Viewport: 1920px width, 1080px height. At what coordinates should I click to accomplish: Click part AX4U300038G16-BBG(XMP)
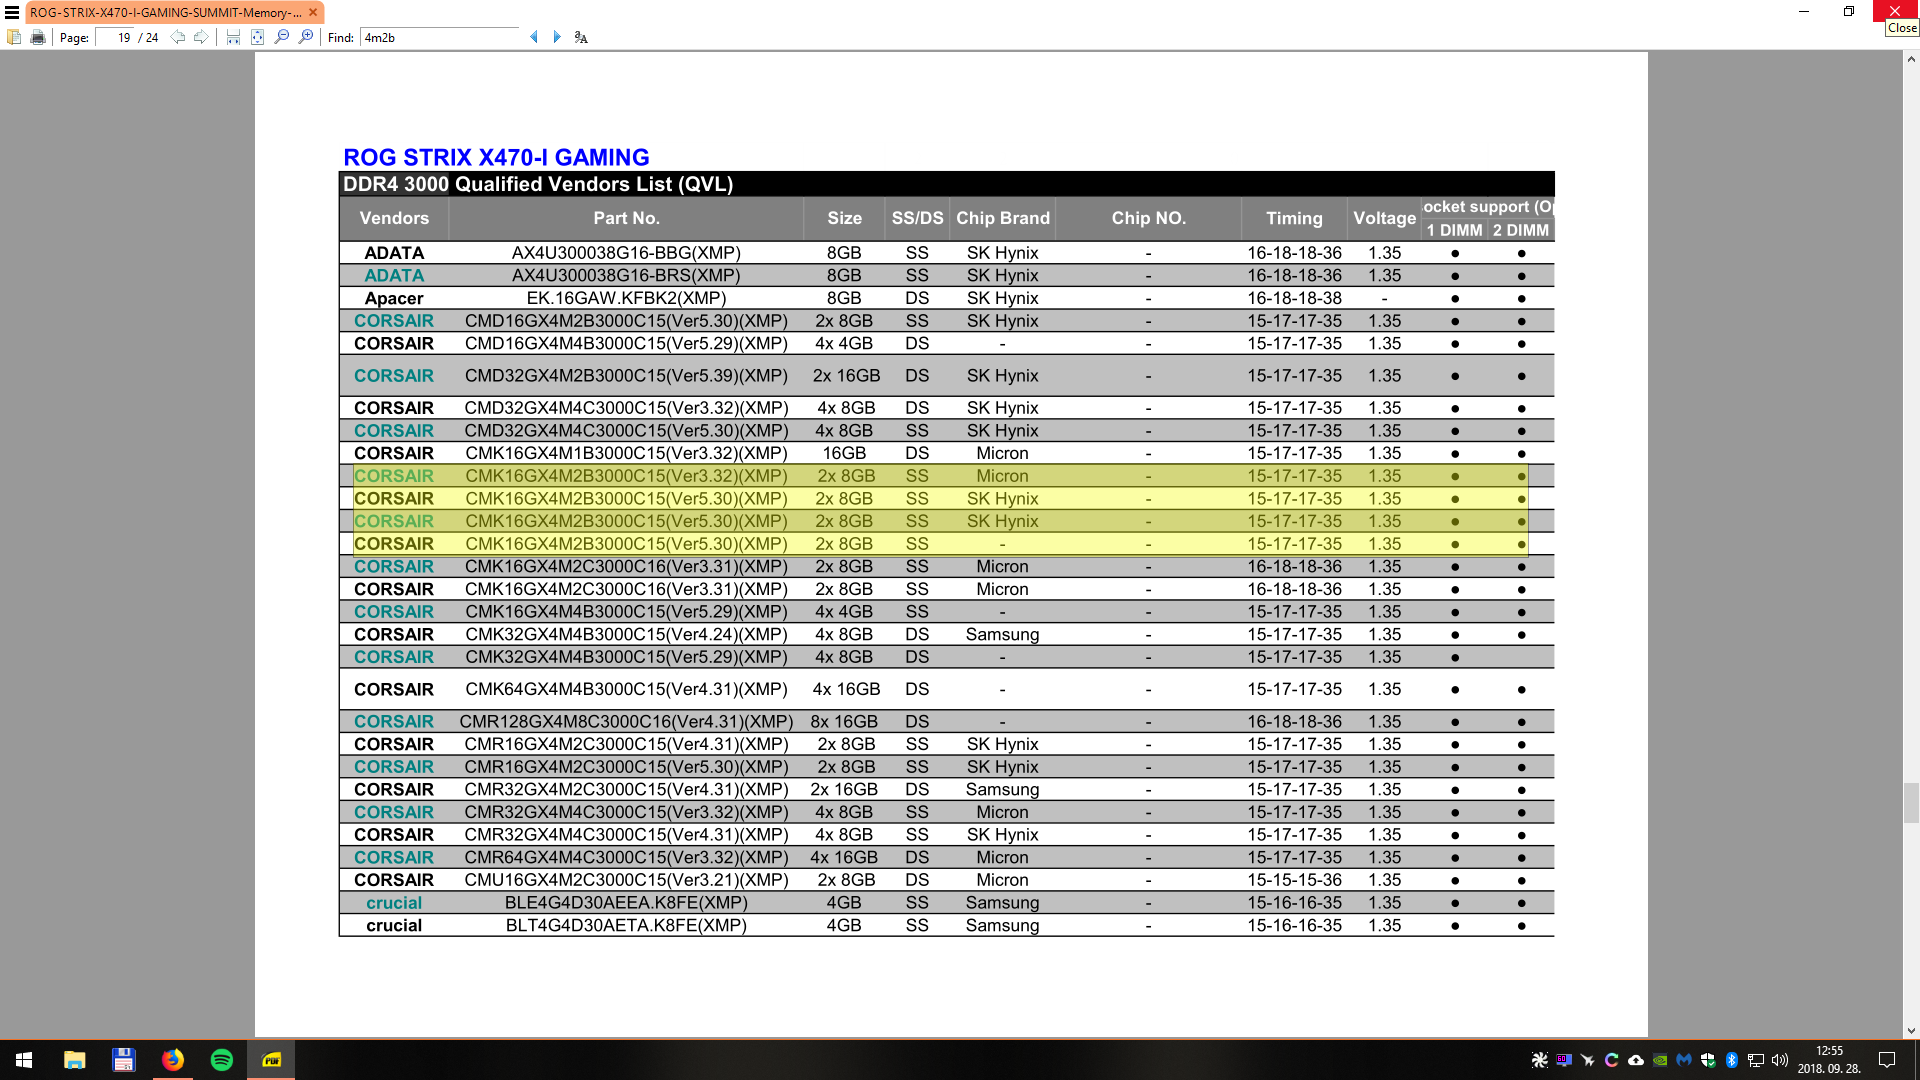(626, 253)
